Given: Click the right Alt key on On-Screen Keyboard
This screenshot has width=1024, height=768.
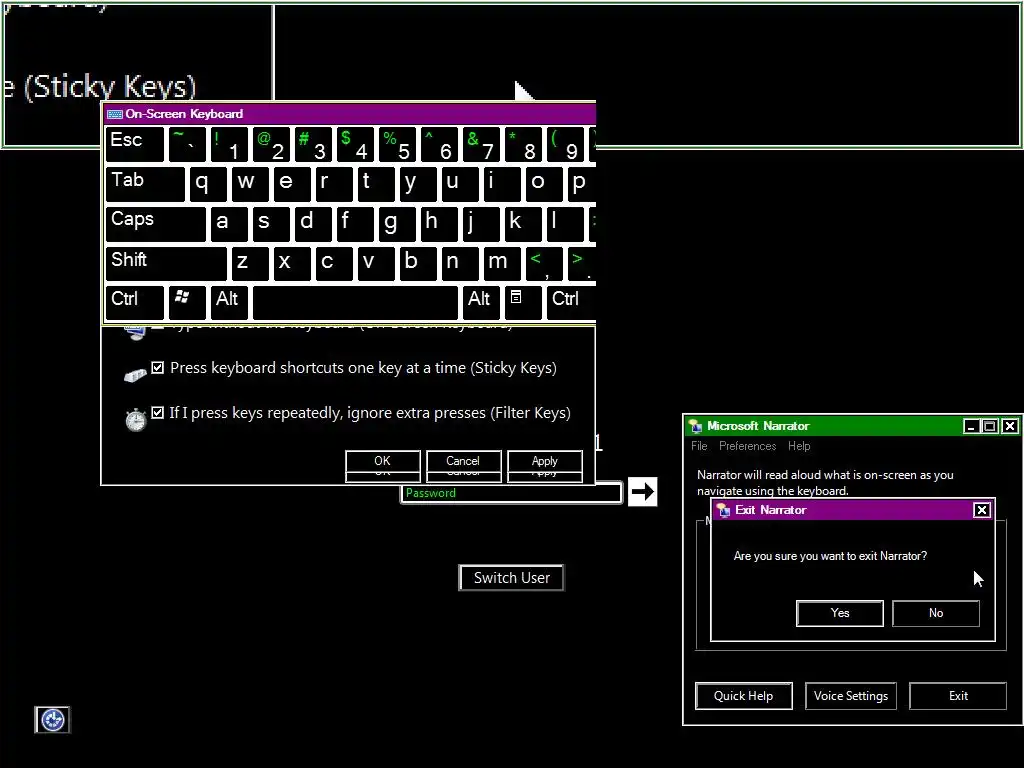Looking at the screenshot, I should click(481, 302).
